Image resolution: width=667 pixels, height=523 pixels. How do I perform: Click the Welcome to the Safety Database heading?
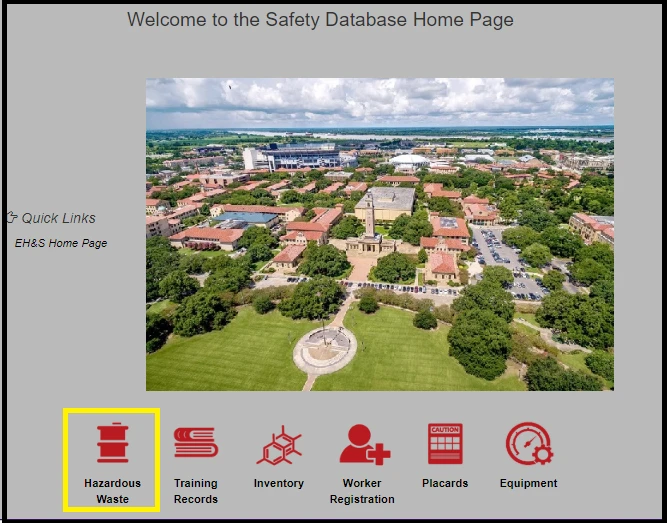pos(320,19)
